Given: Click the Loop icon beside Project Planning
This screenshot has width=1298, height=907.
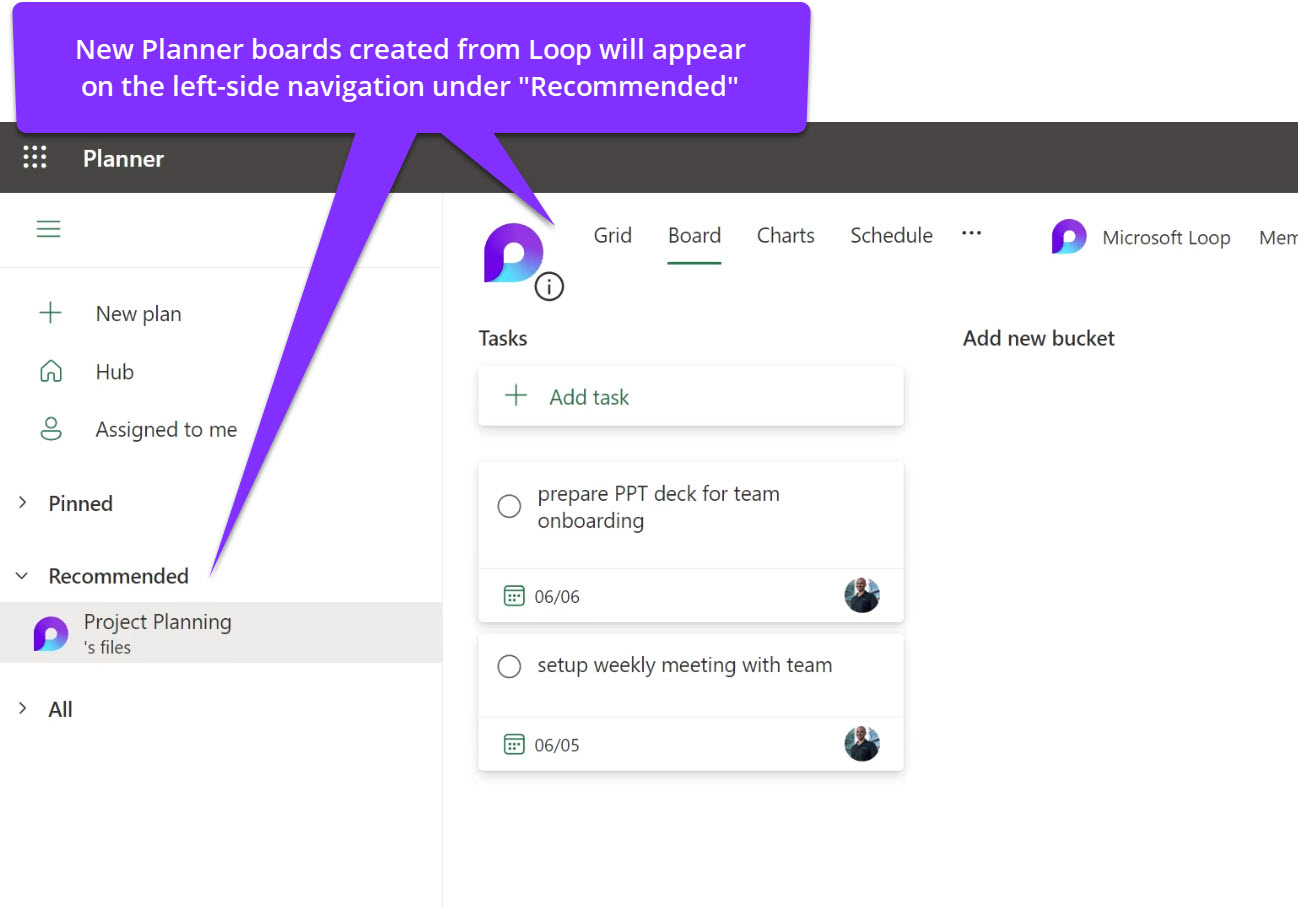Looking at the screenshot, I should click(51, 633).
